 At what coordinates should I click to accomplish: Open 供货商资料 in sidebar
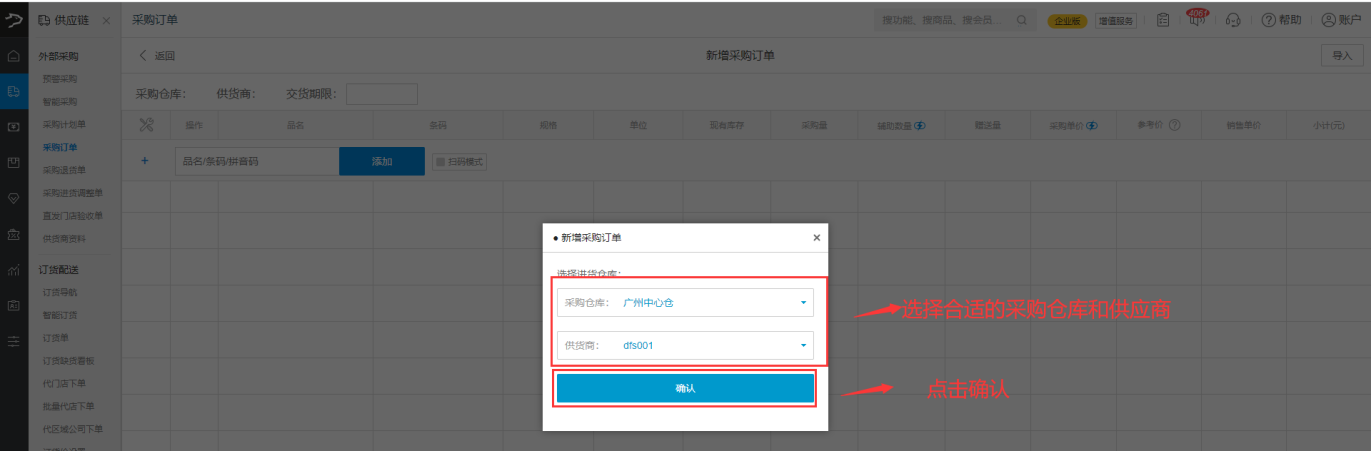click(64, 239)
